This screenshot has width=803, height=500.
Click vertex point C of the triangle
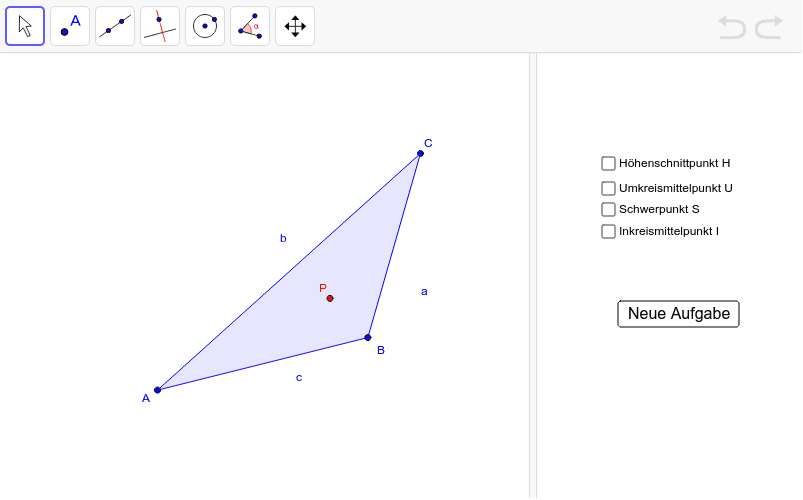click(x=420, y=153)
